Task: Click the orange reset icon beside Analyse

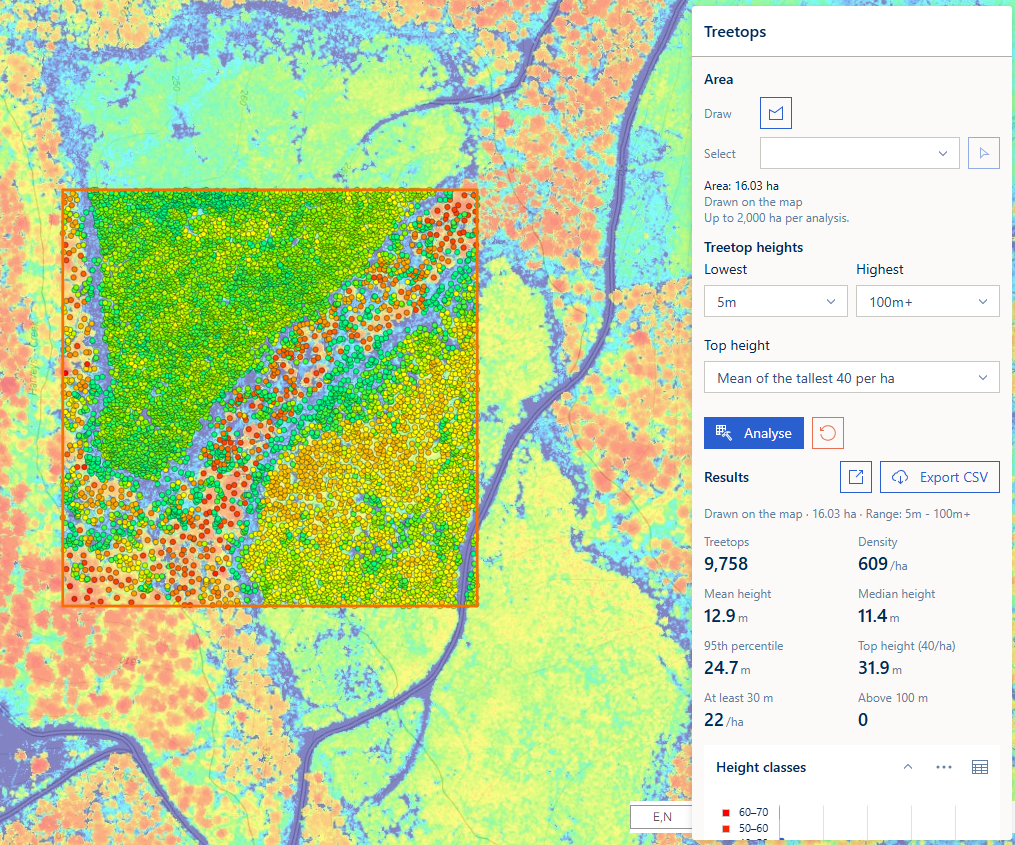Action: click(x=827, y=433)
